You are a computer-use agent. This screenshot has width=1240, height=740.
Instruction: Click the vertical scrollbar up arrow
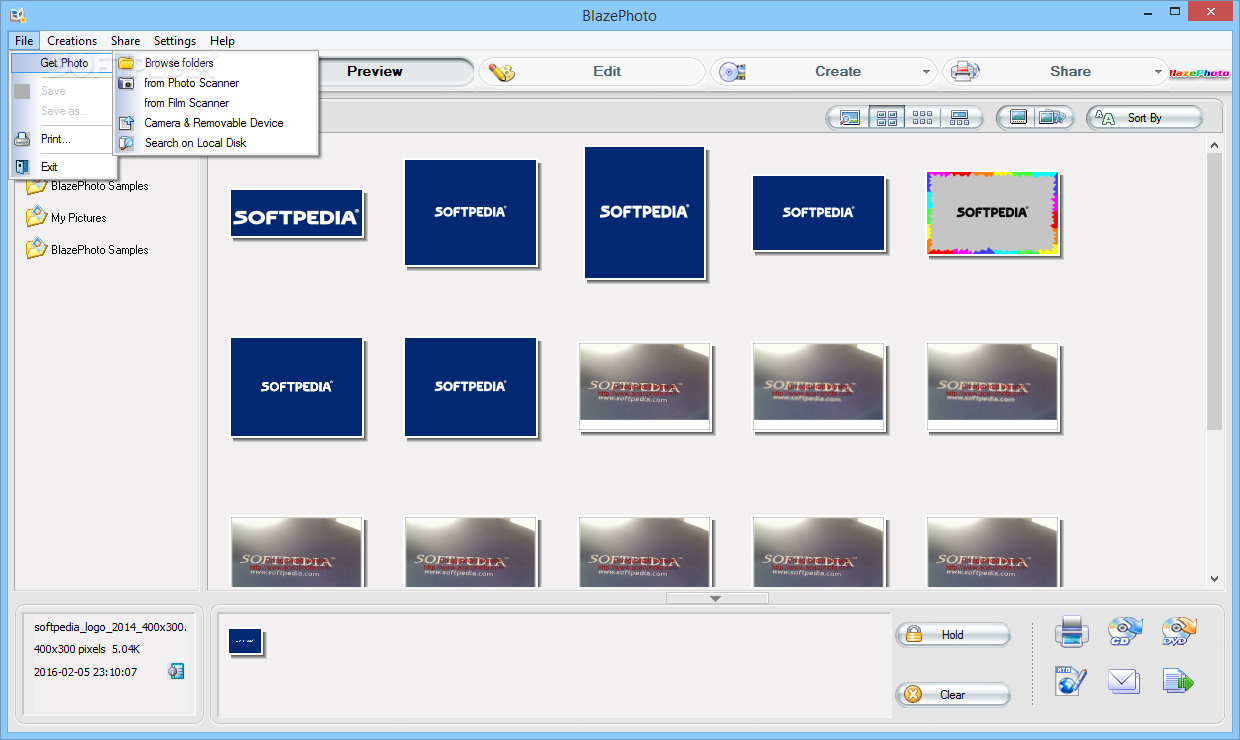1214,144
